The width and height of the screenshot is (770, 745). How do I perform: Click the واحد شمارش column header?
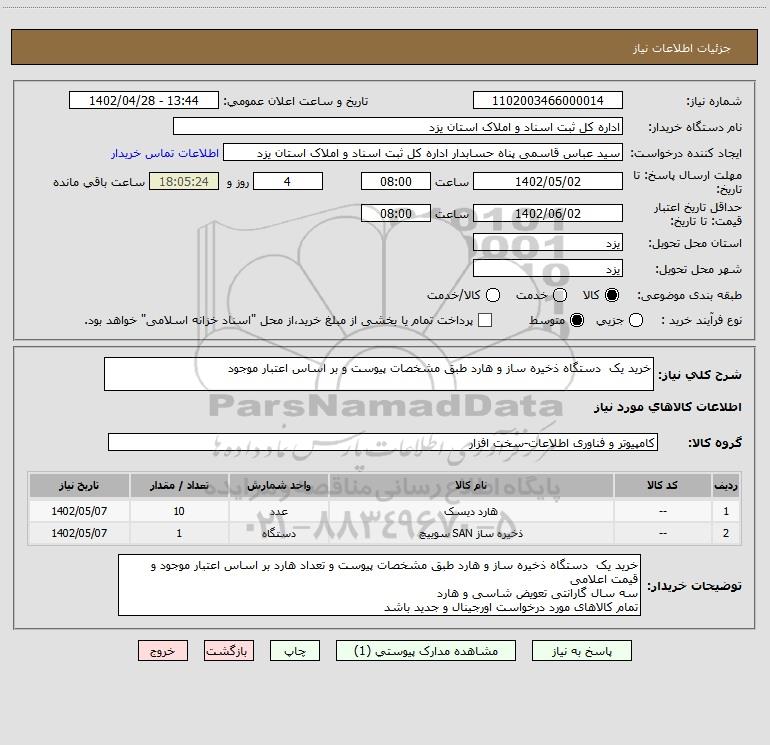tap(278, 485)
